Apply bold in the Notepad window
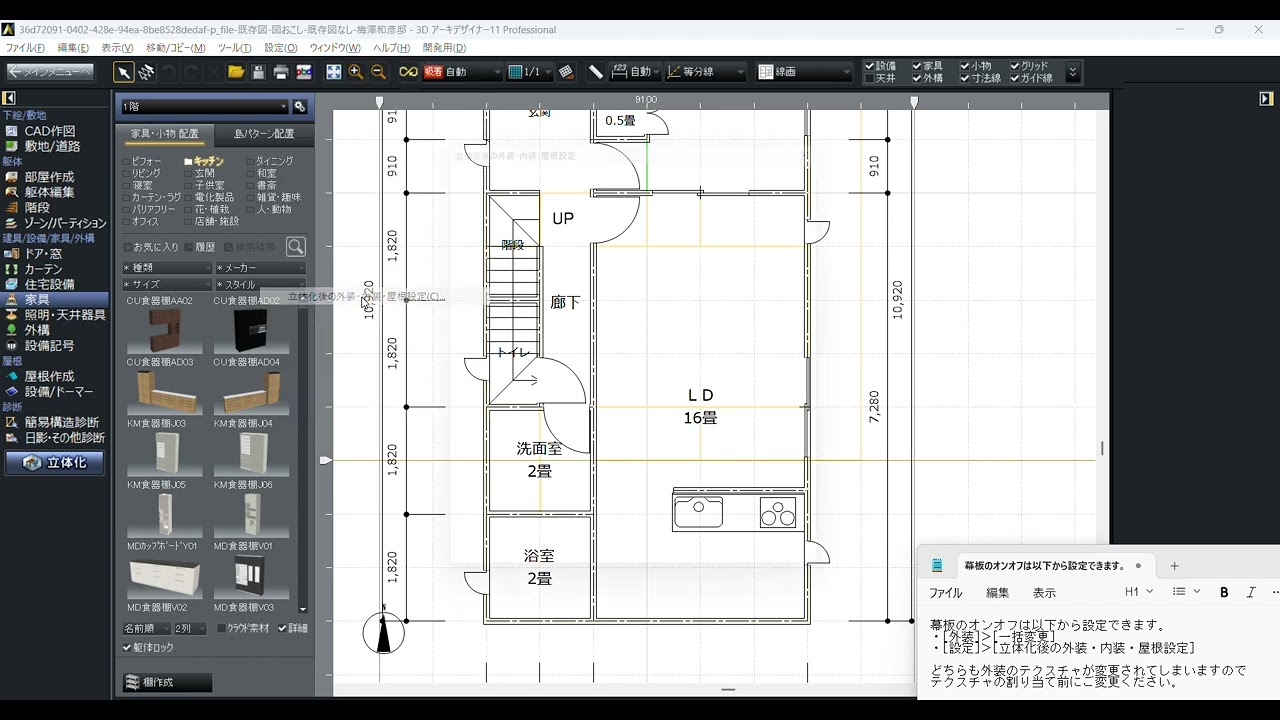This screenshot has width=1280, height=720. point(1224,592)
